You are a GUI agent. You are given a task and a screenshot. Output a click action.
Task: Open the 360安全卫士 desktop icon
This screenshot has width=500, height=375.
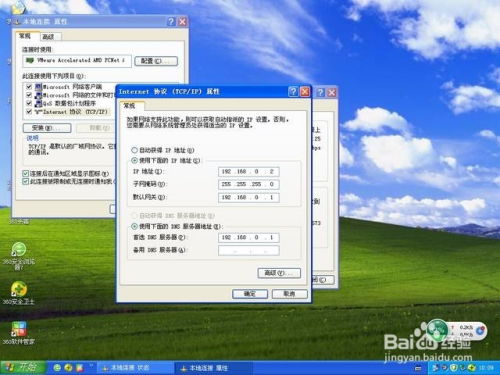click(19, 289)
